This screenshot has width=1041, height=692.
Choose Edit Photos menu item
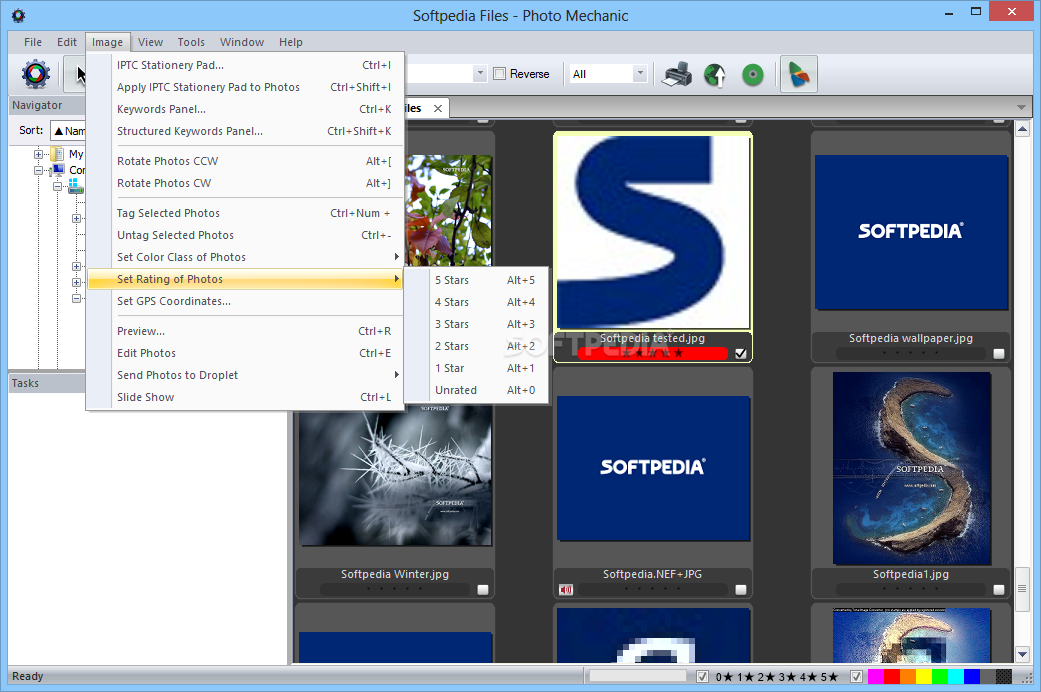tap(246, 353)
